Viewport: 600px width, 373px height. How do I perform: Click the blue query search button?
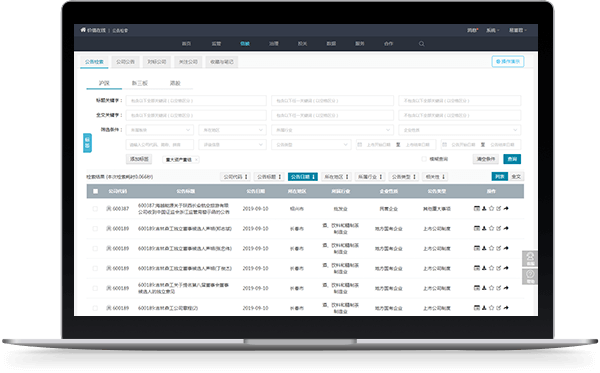pyautogui.click(x=512, y=159)
